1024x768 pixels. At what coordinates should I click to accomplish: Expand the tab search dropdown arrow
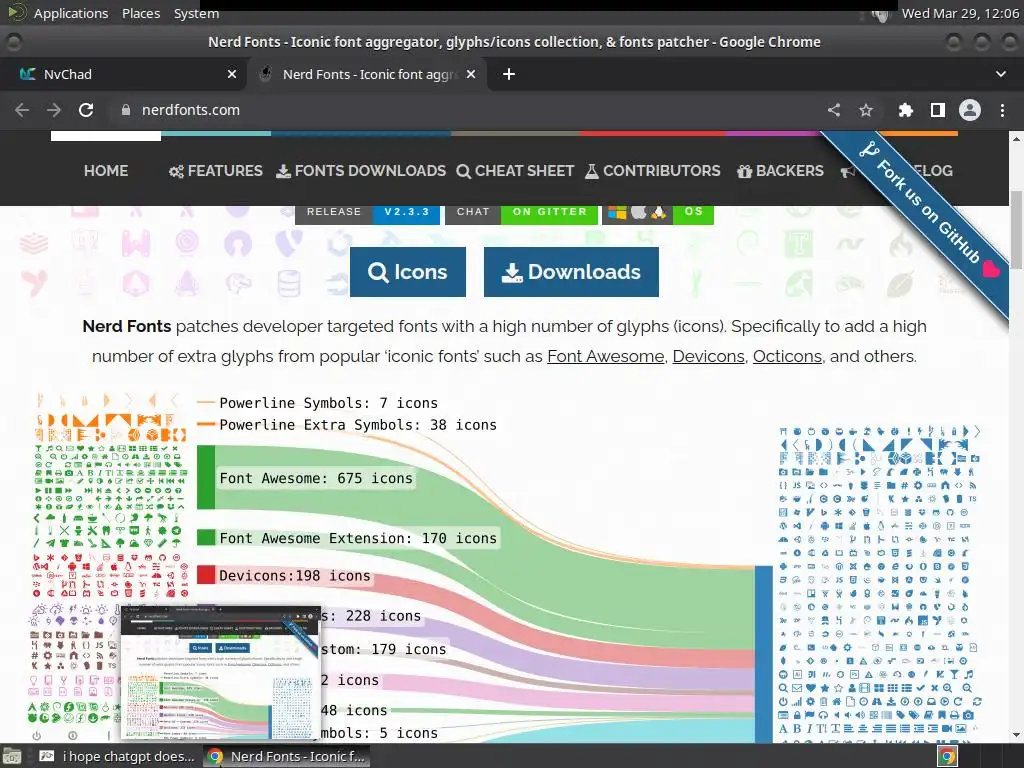(x=1000, y=74)
